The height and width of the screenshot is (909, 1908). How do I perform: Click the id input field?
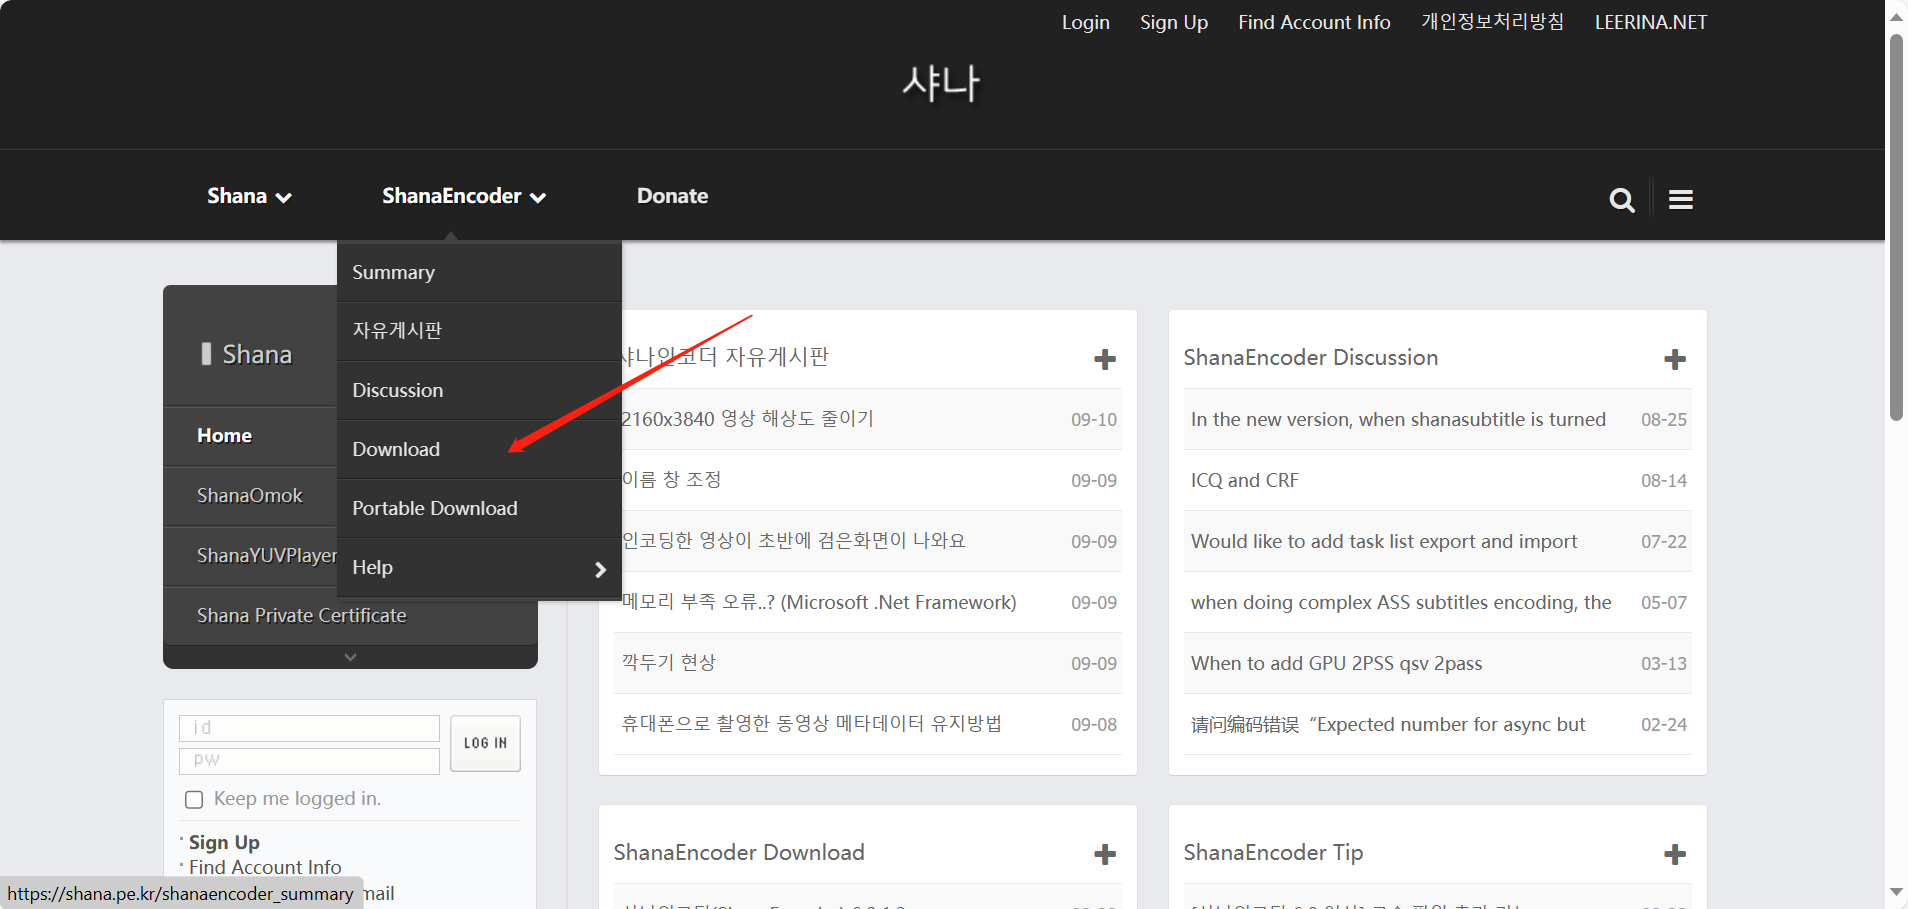[x=309, y=728]
